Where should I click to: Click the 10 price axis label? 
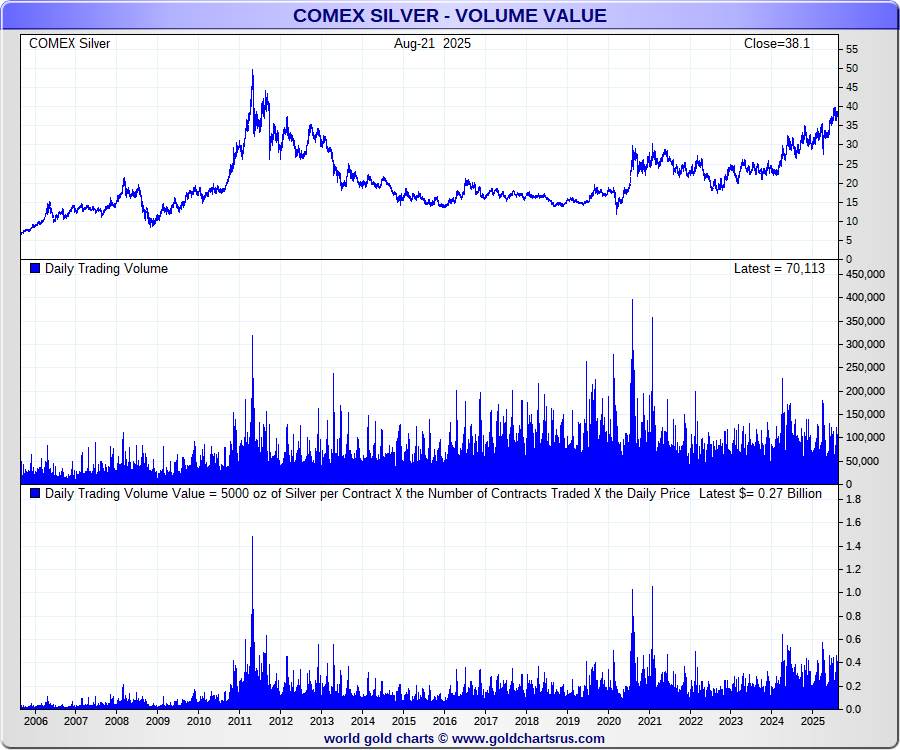852,221
